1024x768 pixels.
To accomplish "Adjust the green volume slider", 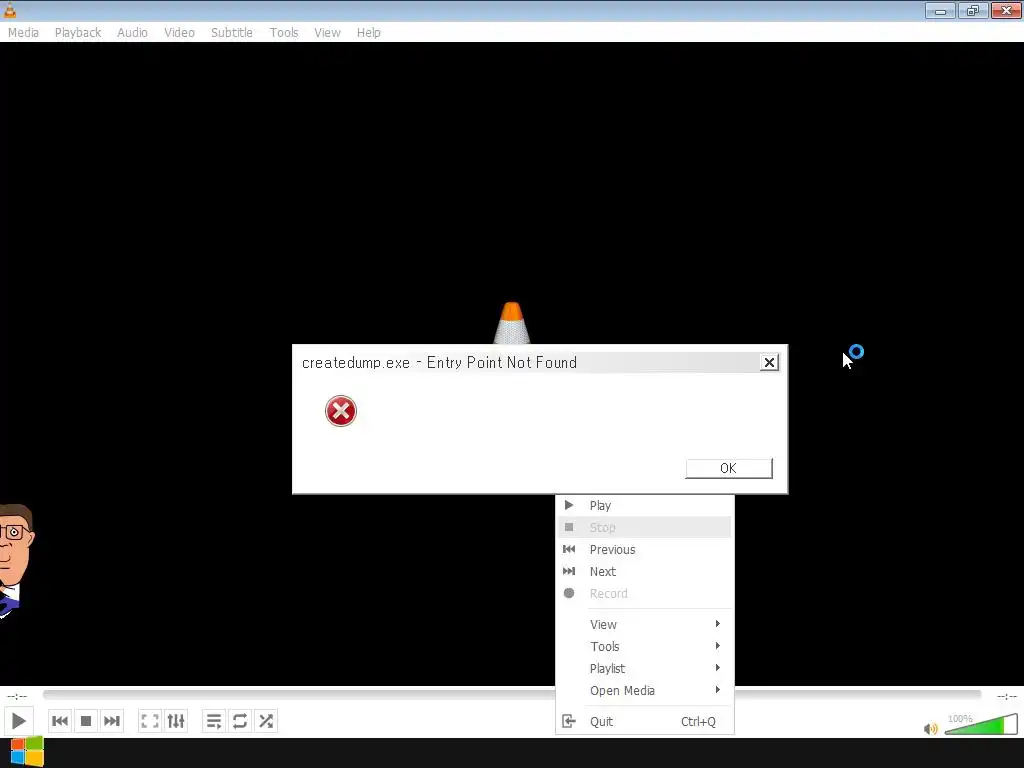I will (x=981, y=724).
